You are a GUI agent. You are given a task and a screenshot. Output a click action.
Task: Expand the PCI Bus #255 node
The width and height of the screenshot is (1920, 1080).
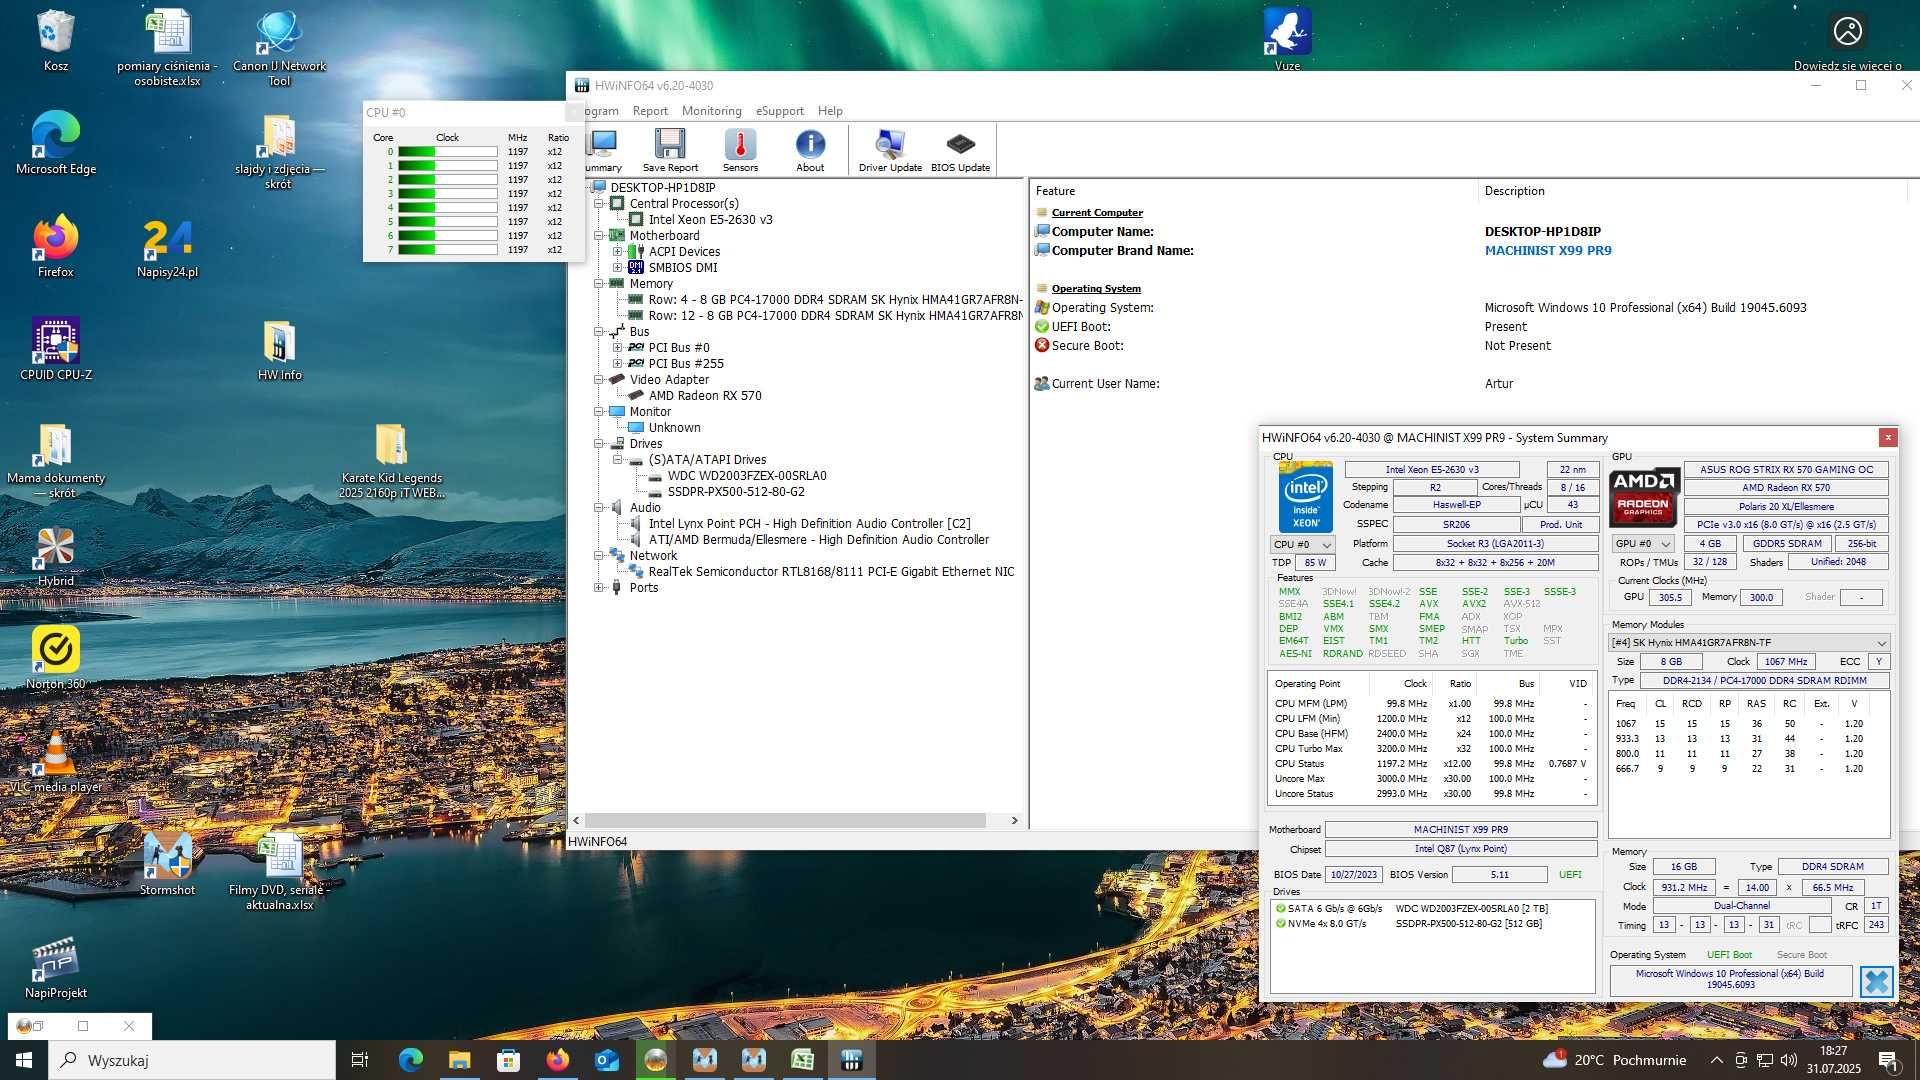click(618, 363)
